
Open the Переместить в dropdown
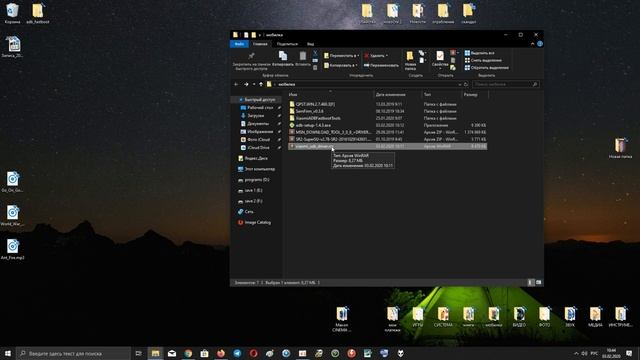341,56
